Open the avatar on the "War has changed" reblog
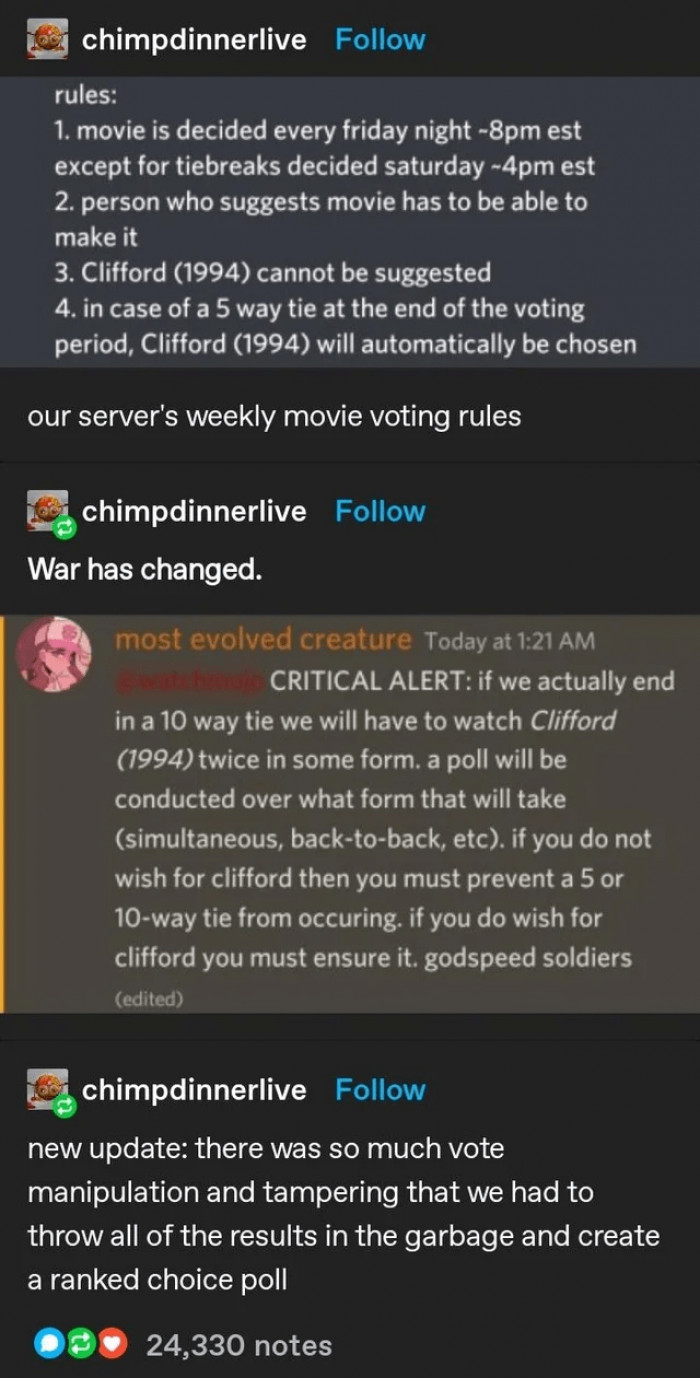 pyautogui.click(x=47, y=512)
